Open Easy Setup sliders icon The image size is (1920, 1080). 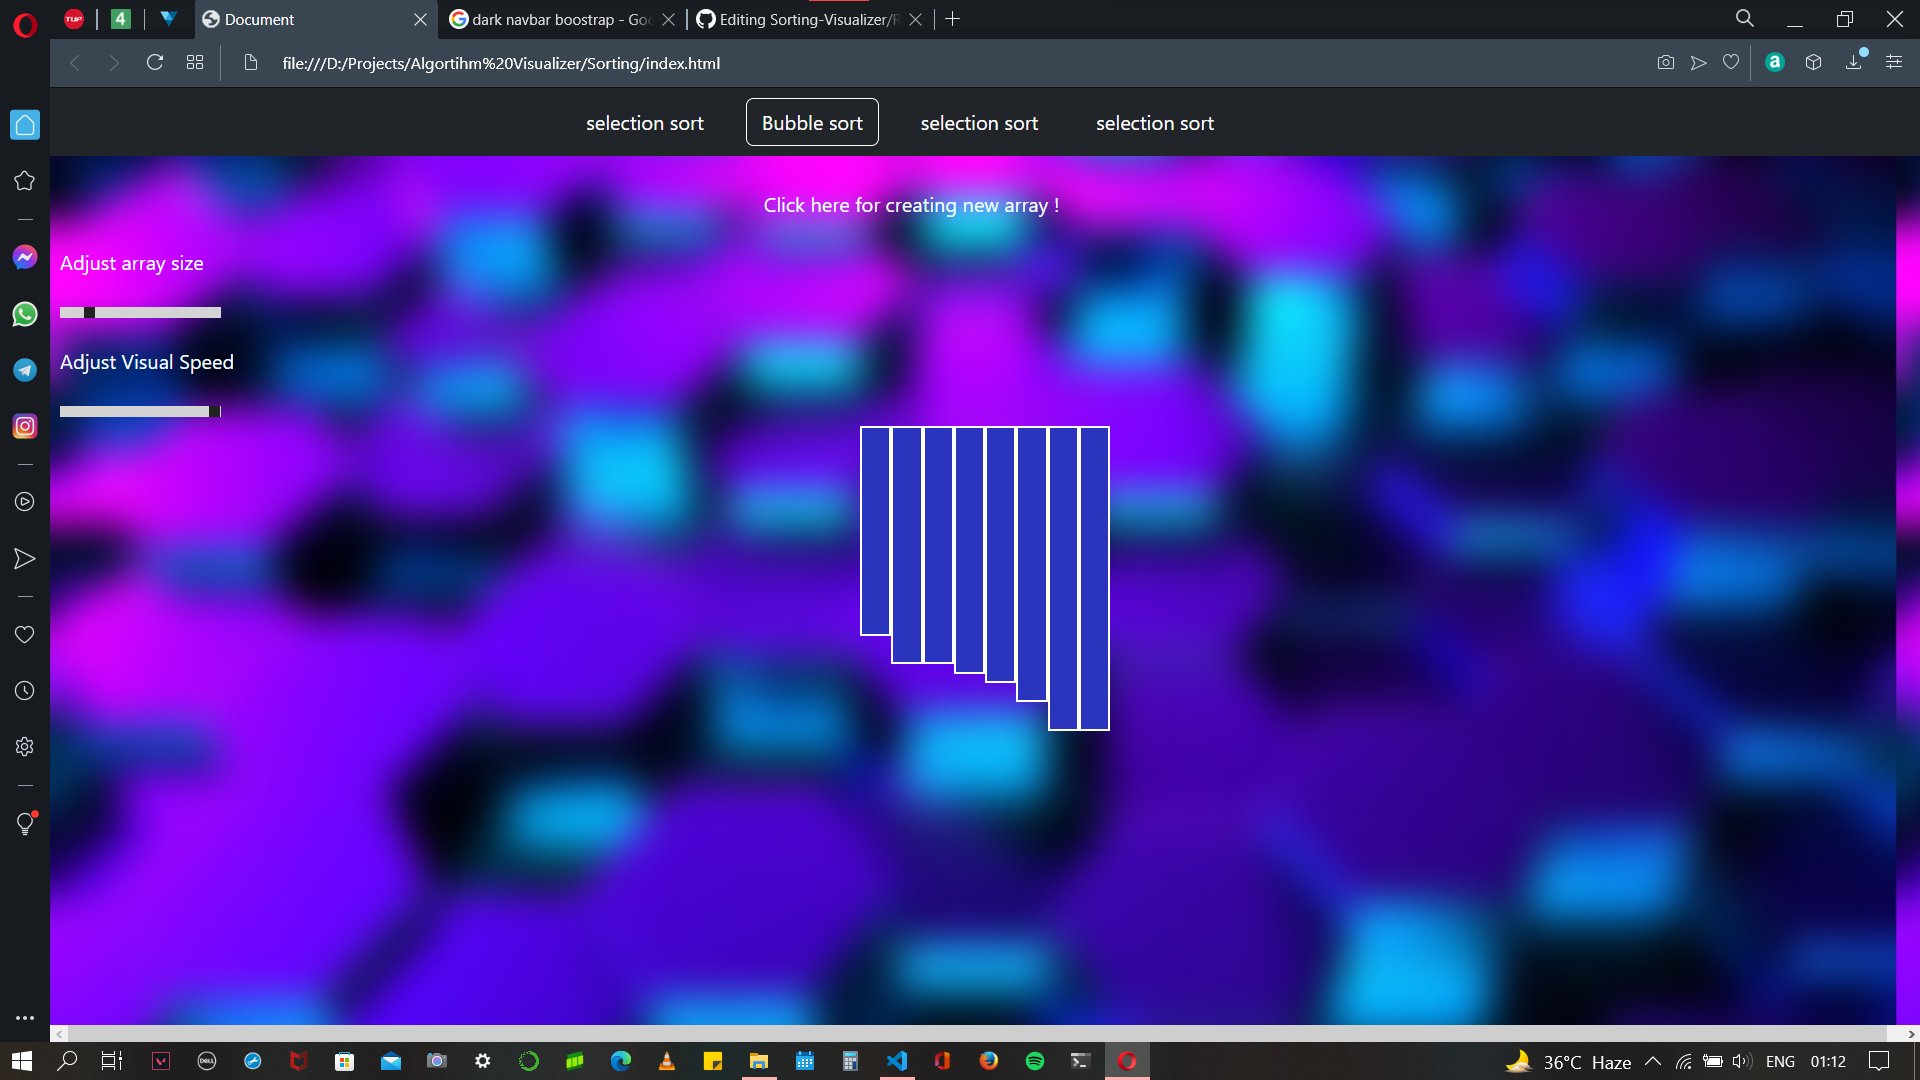[1894, 63]
